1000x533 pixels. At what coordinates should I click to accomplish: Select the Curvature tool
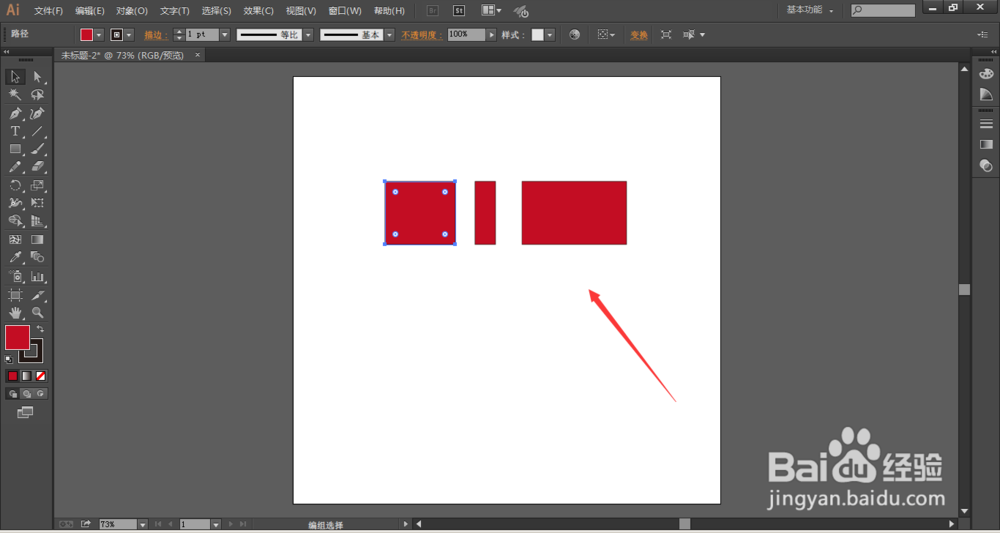[x=38, y=113]
